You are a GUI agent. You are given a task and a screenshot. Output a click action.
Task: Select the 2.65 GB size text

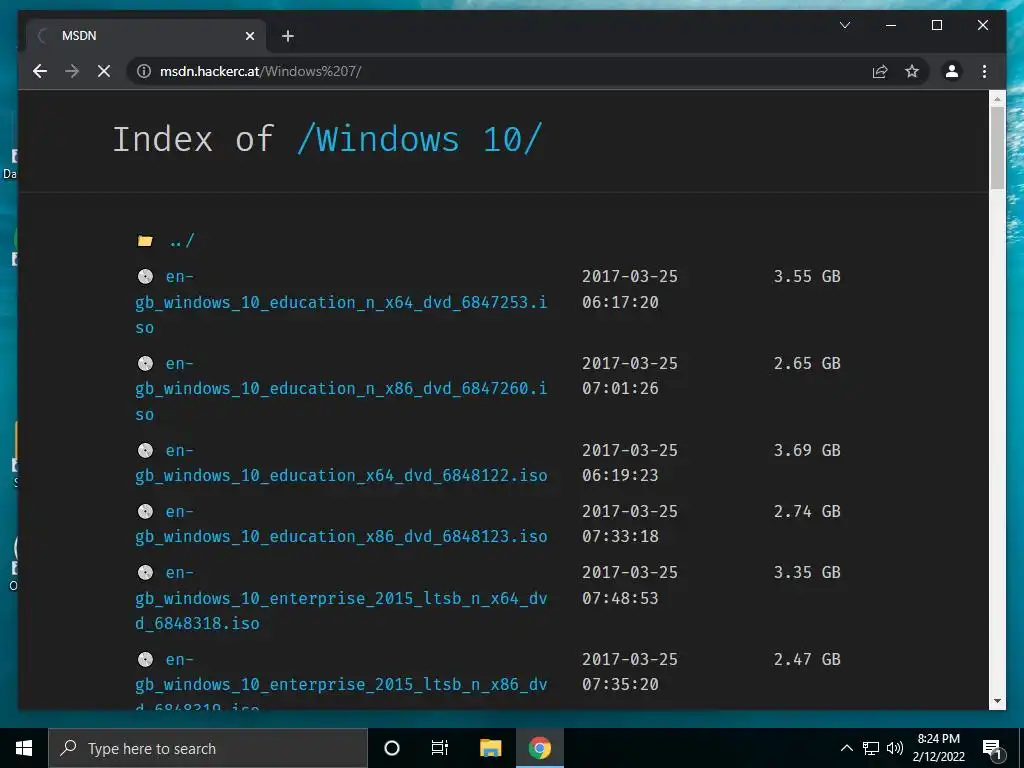coord(807,363)
